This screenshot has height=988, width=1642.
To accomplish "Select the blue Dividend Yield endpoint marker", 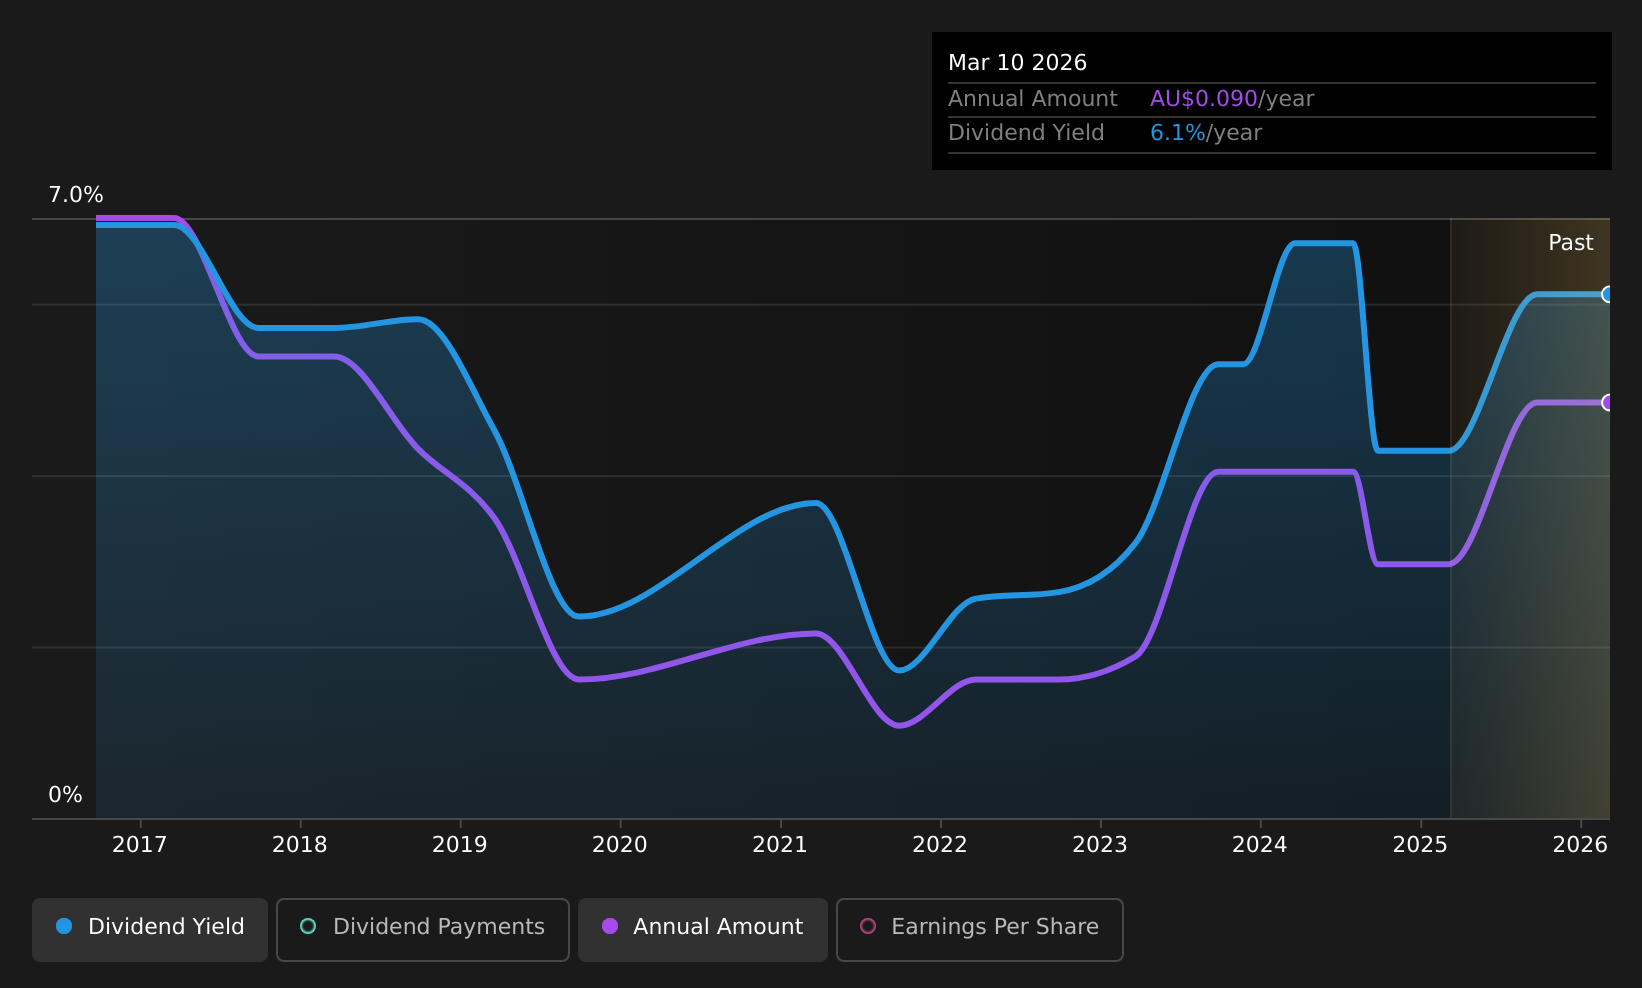I will (x=1608, y=294).
